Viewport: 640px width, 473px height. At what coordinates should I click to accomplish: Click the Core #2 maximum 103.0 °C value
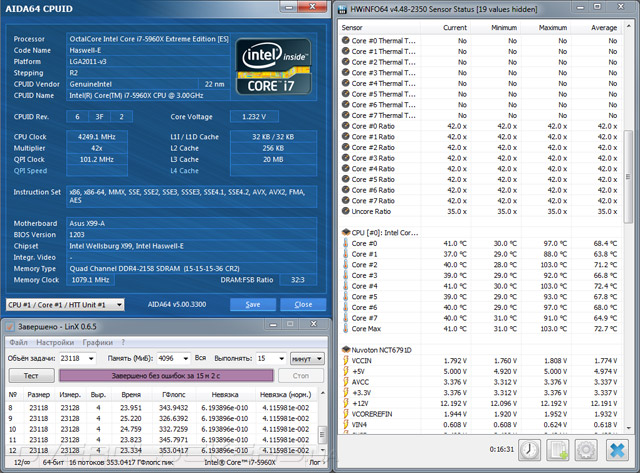554,264
